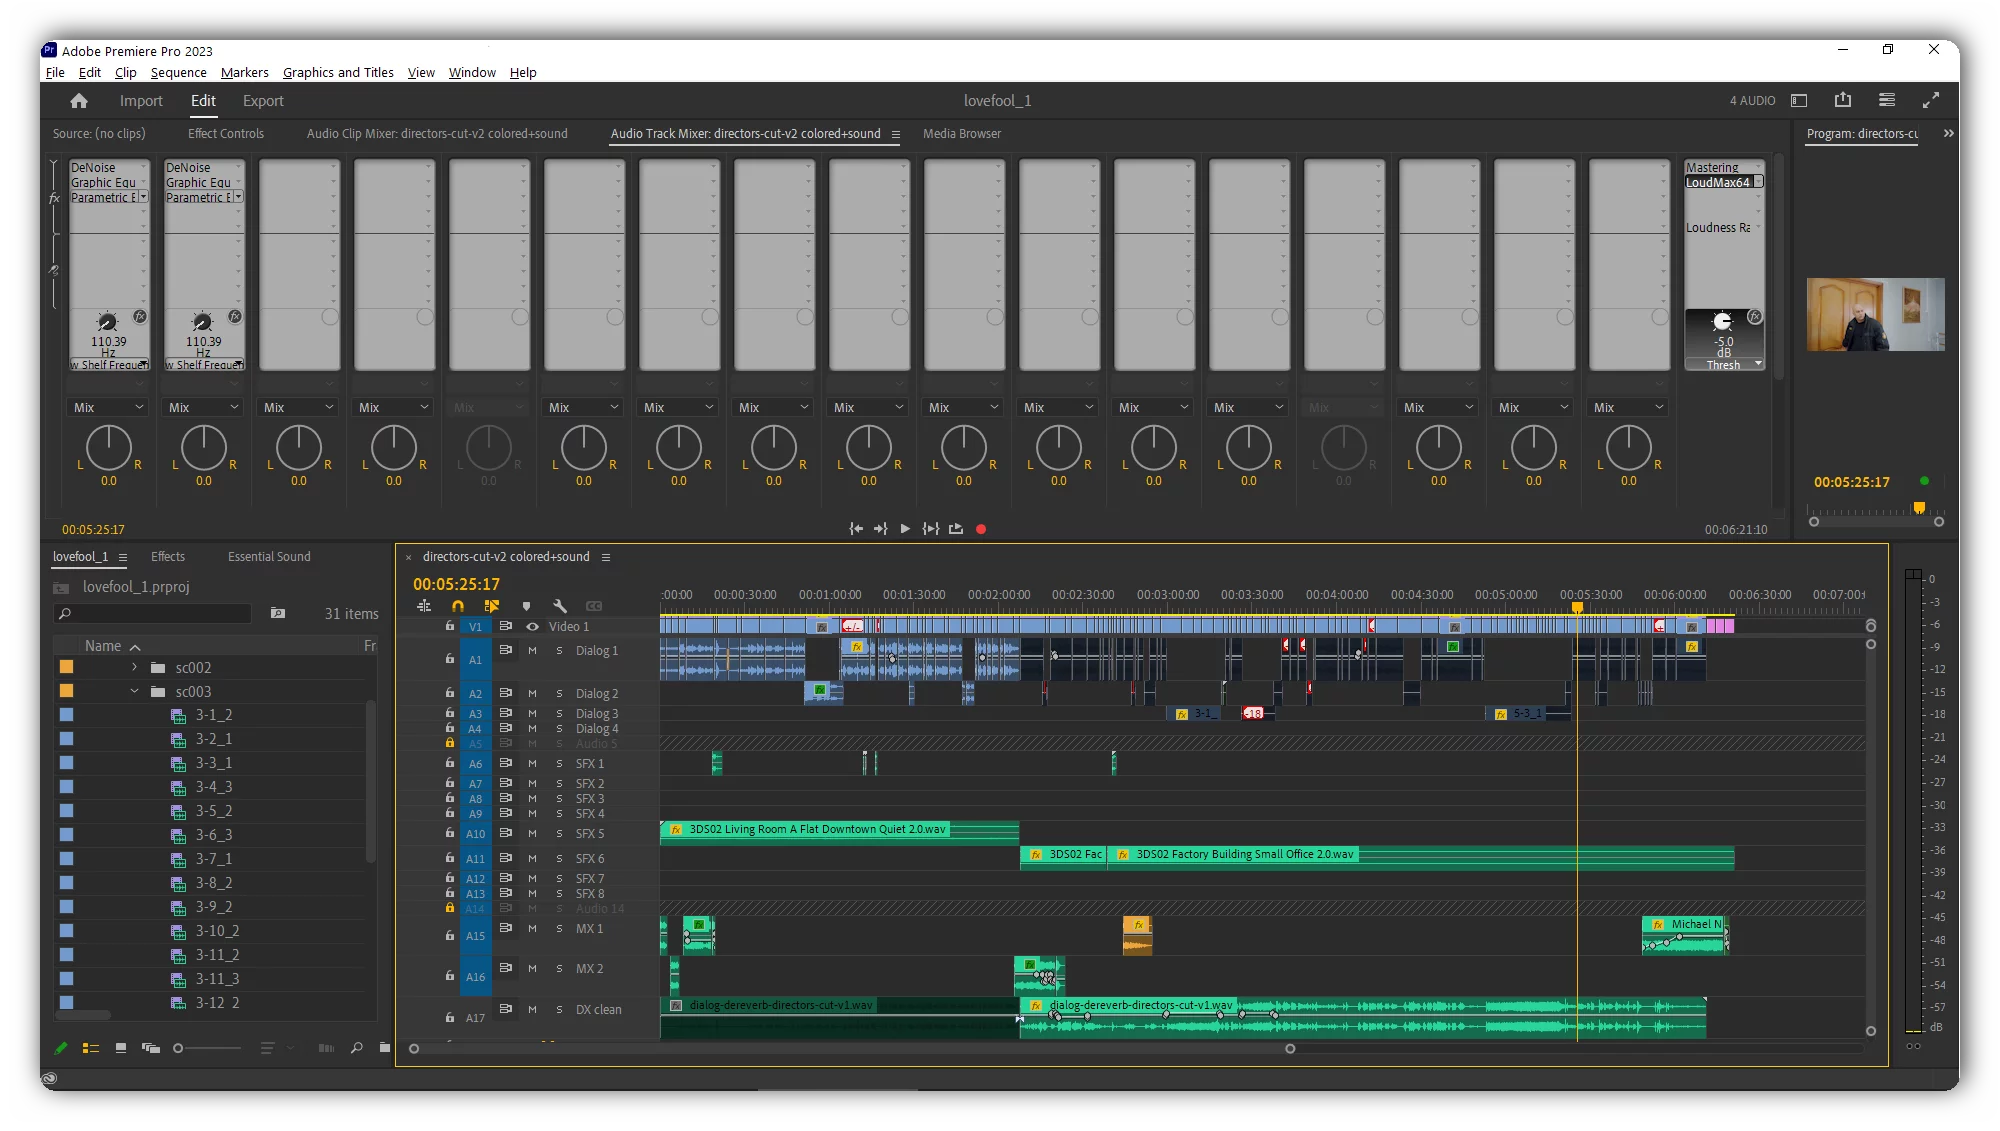Open the Sequence menu in menu bar
Image resolution: width=2000 pixels, height=1131 pixels.
pyautogui.click(x=177, y=71)
